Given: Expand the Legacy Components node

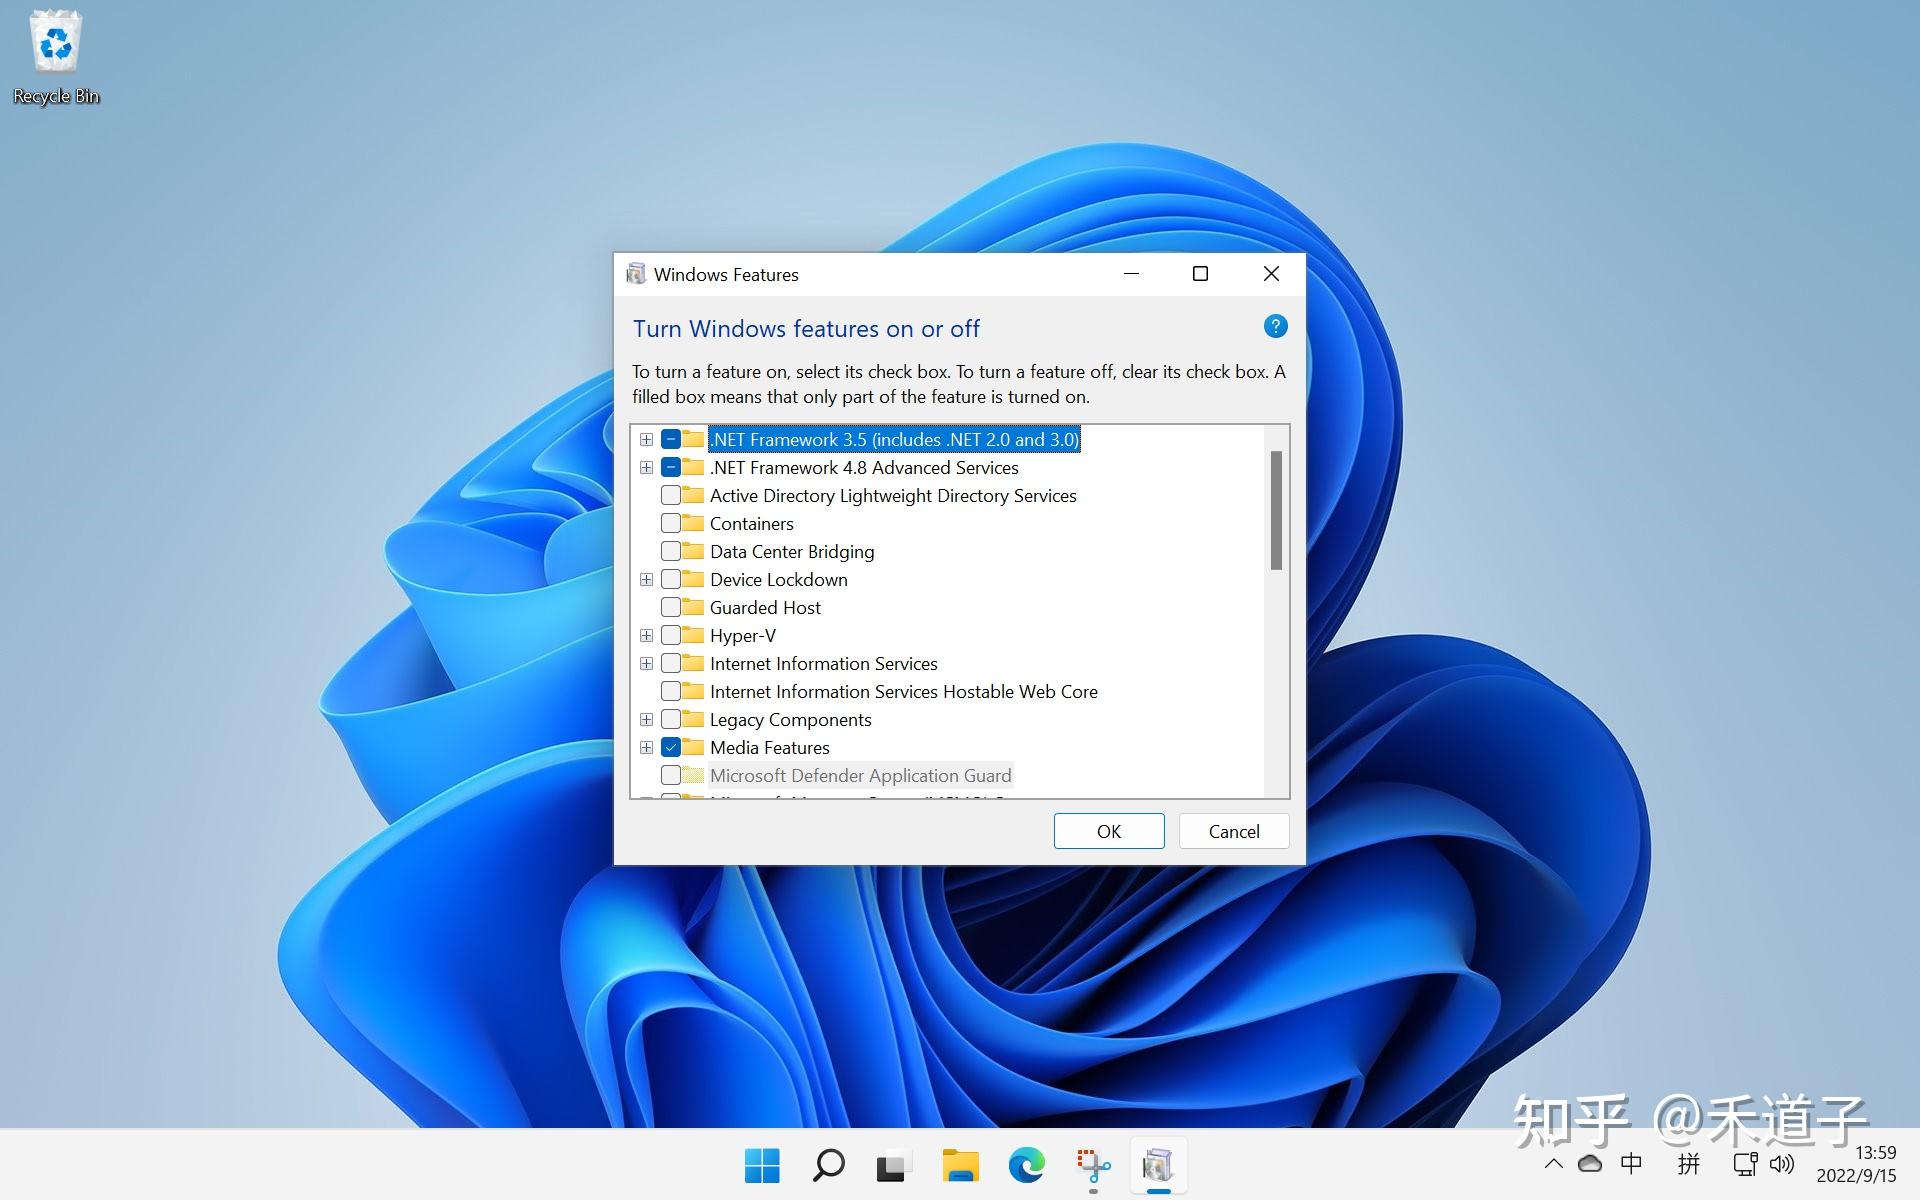Looking at the screenshot, I should pyautogui.click(x=647, y=719).
